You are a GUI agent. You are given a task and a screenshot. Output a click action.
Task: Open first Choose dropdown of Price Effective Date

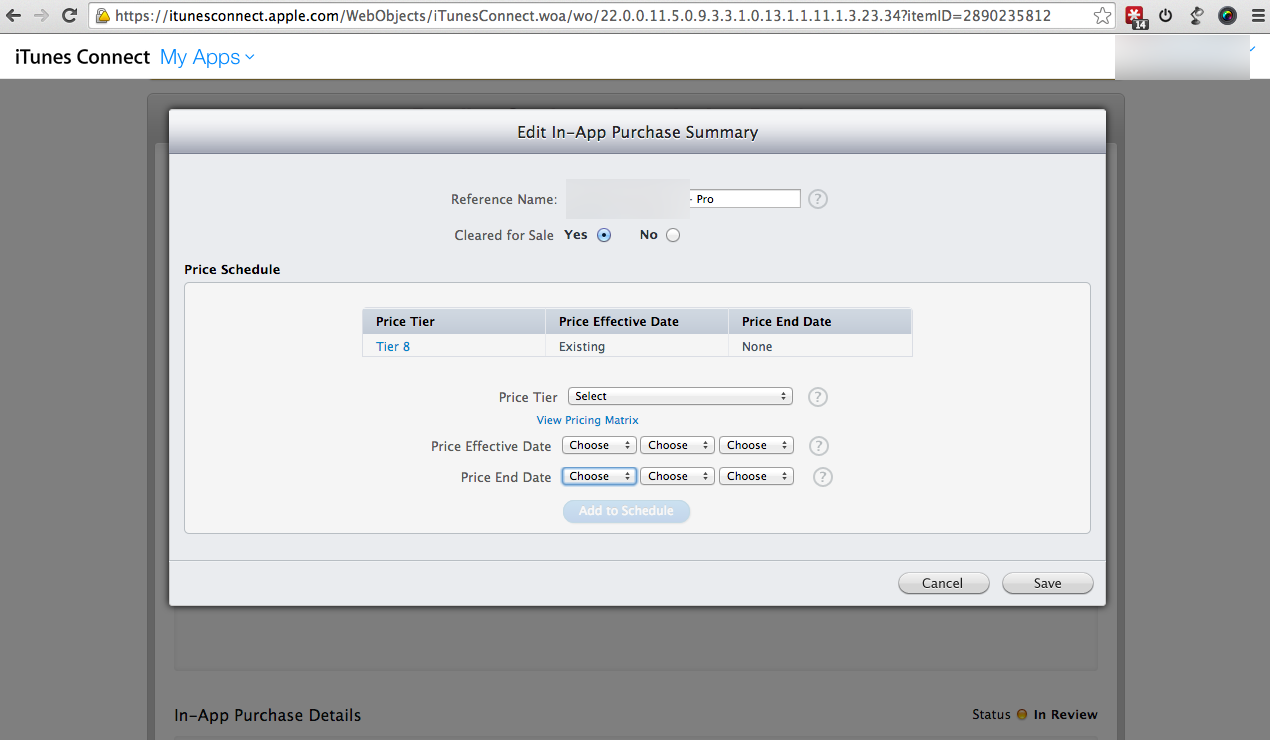599,445
